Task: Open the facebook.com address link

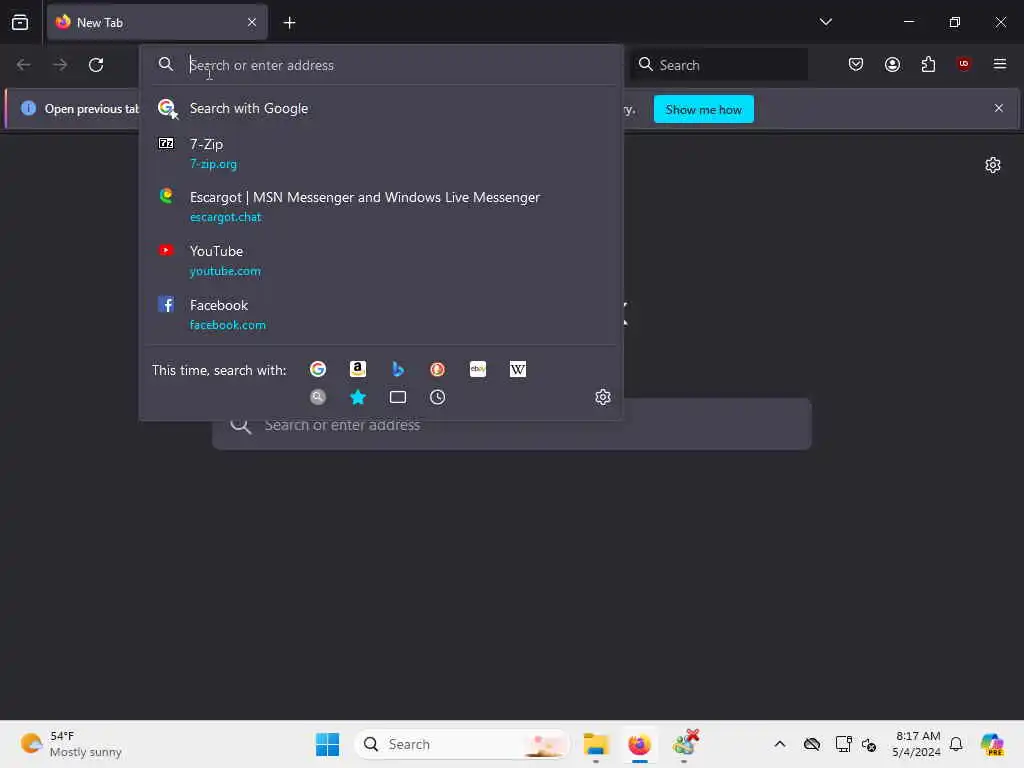Action: click(x=228, y=325)
